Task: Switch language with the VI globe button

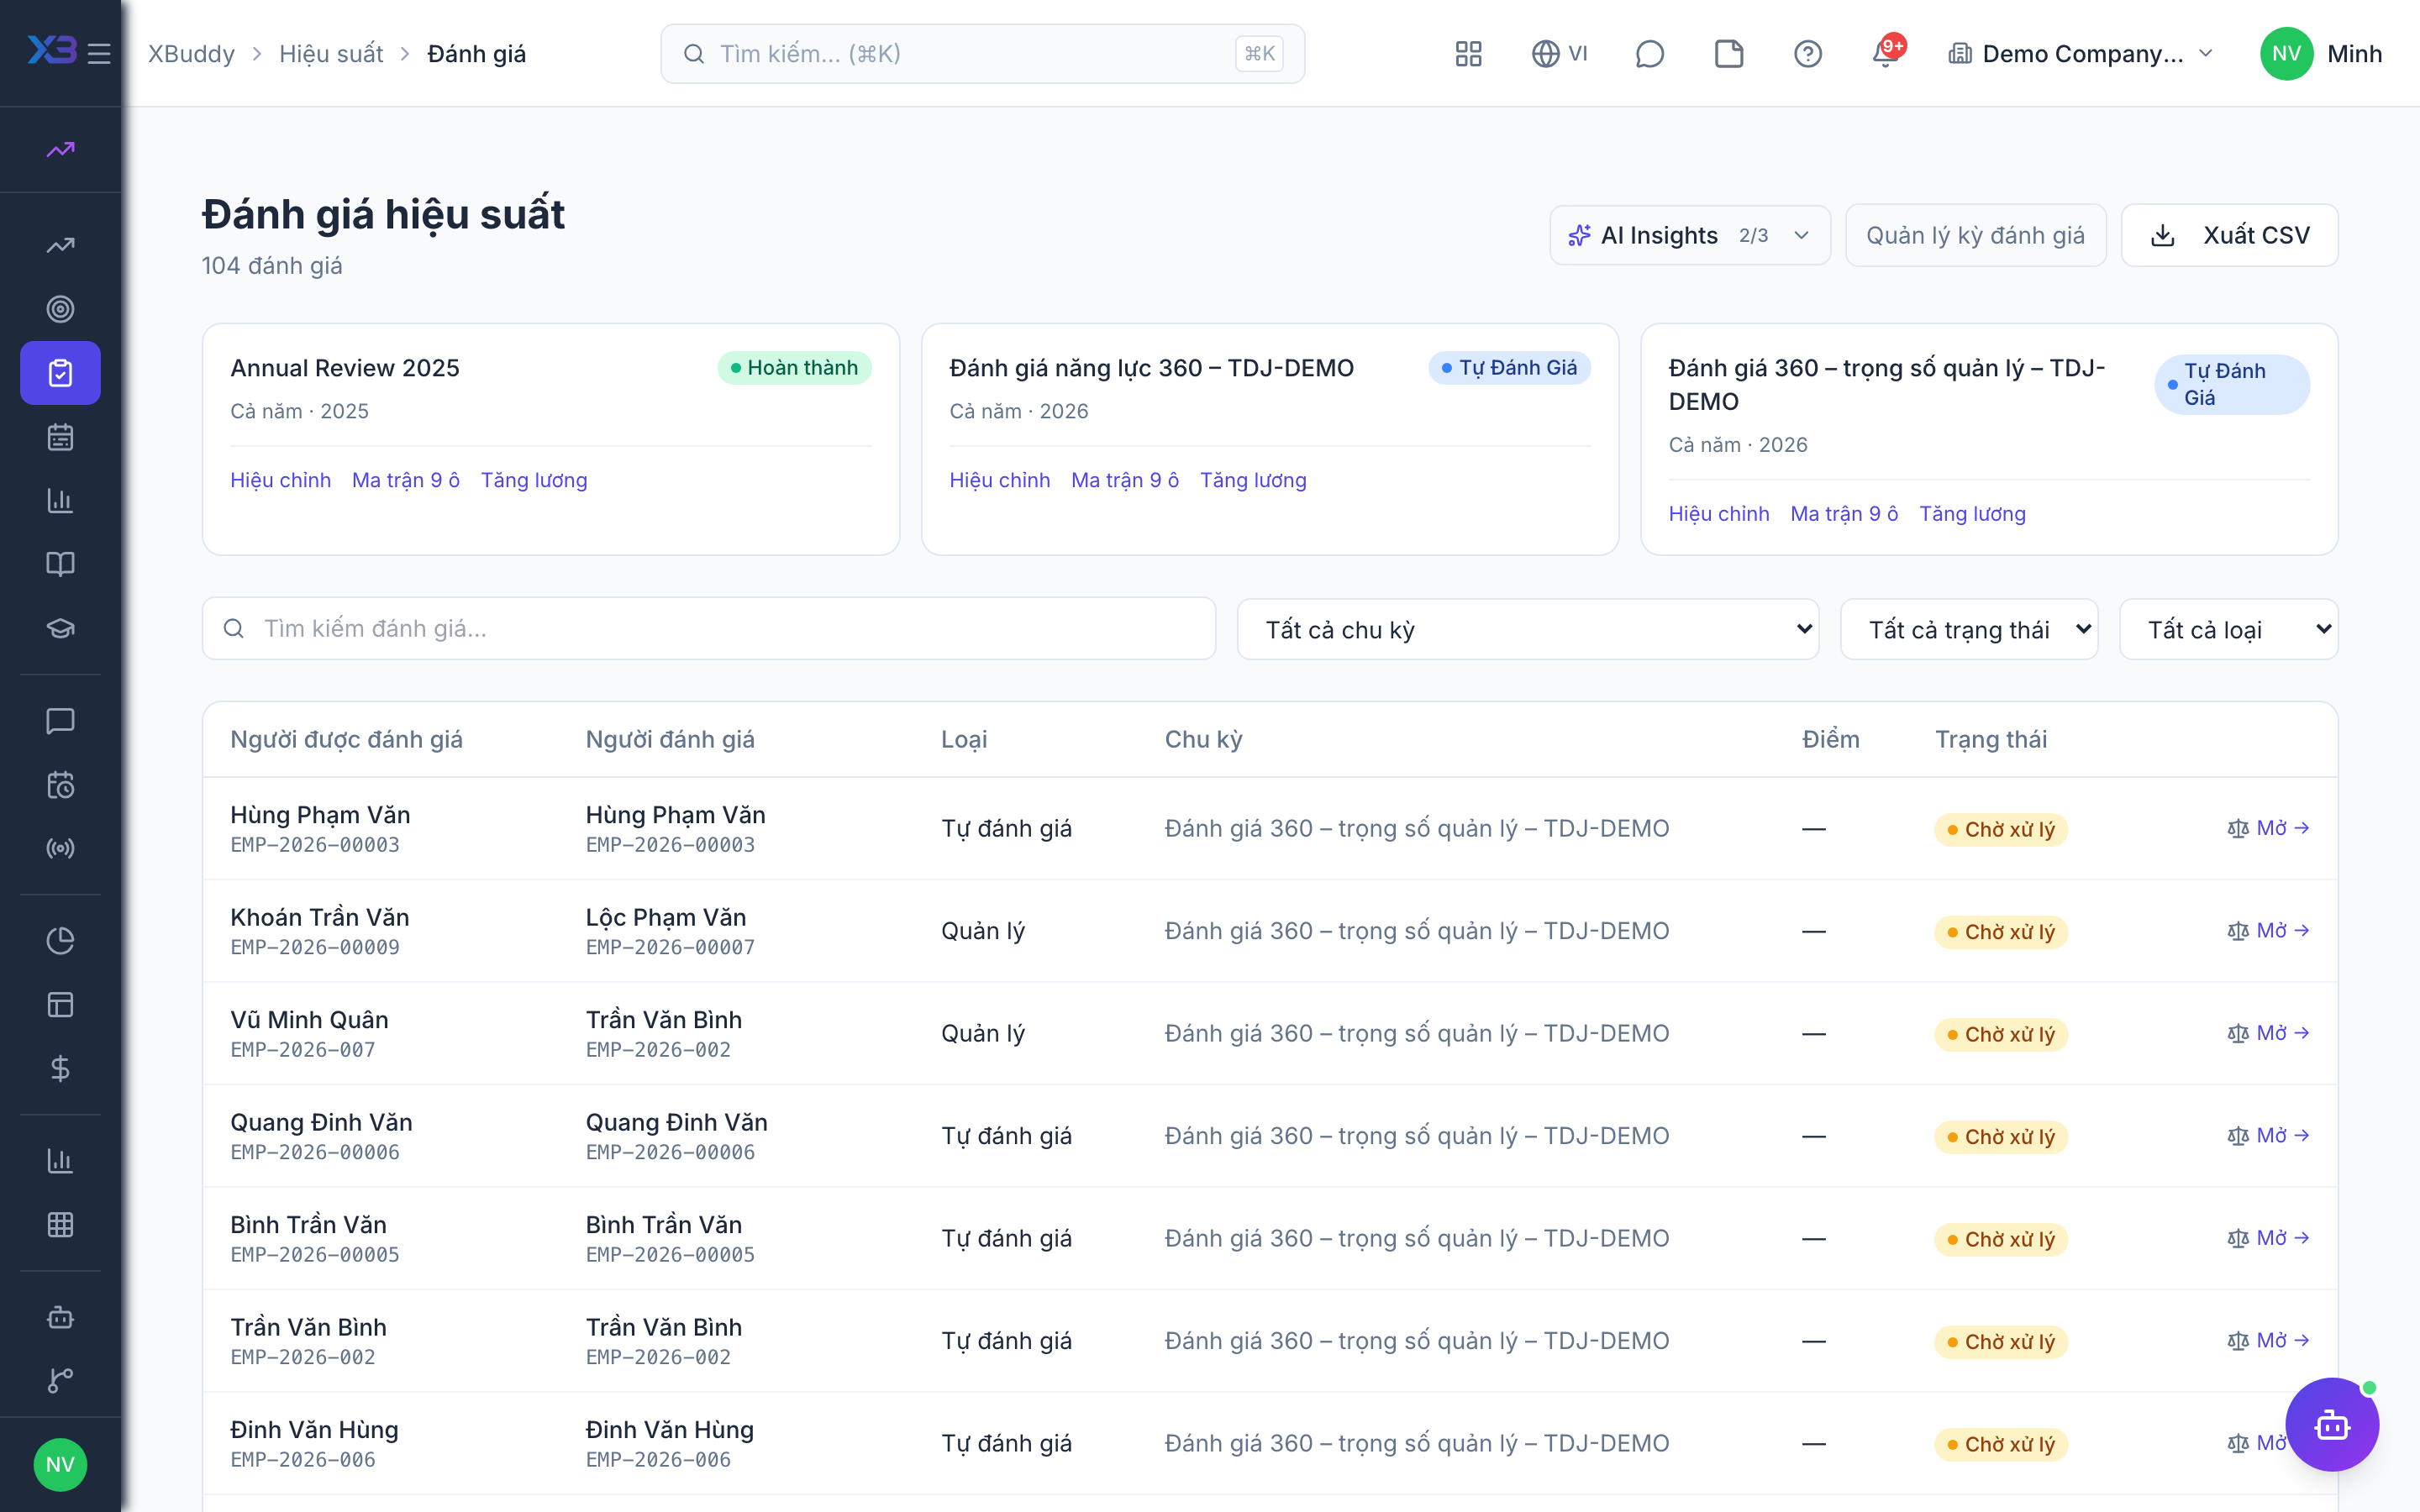Action: [1559, 53]
